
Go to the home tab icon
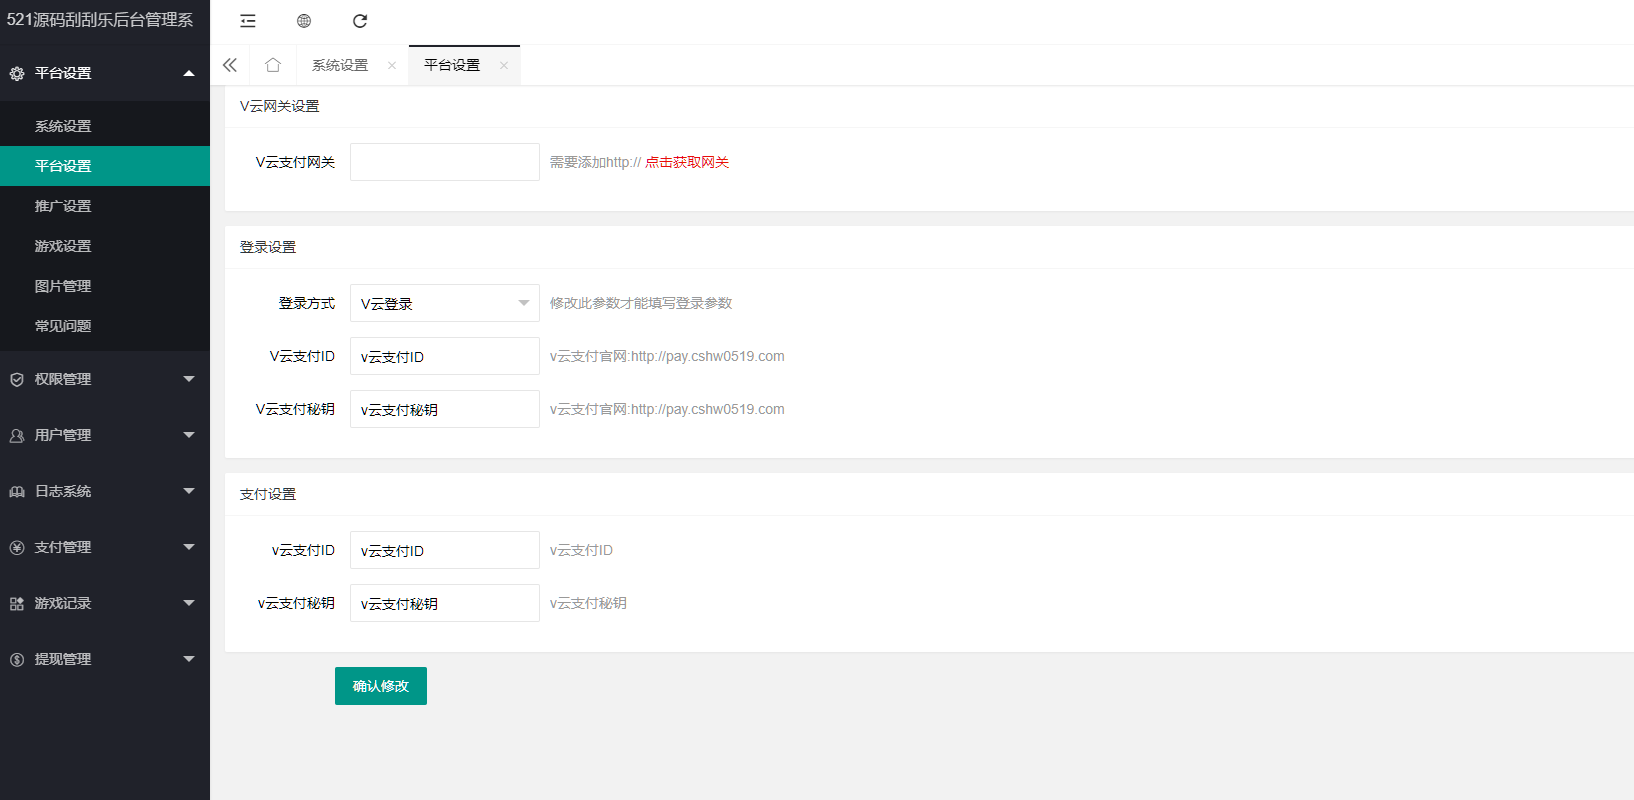pyautogui.click(x=273, y=65)
